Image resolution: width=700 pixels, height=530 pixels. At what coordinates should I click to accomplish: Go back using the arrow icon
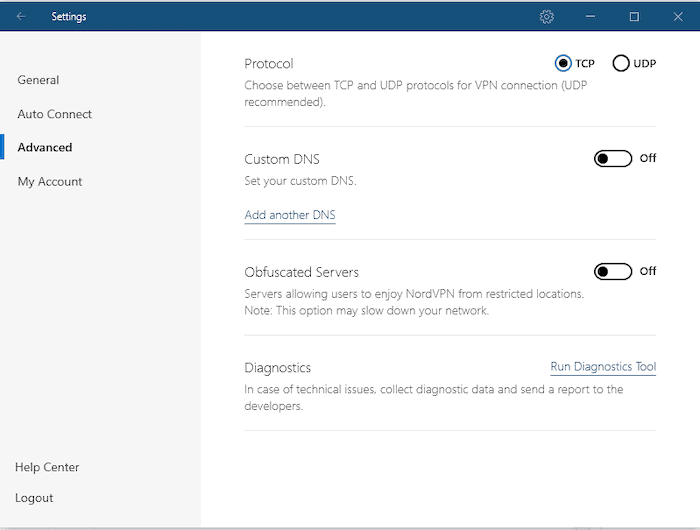[x=21, y=17]
